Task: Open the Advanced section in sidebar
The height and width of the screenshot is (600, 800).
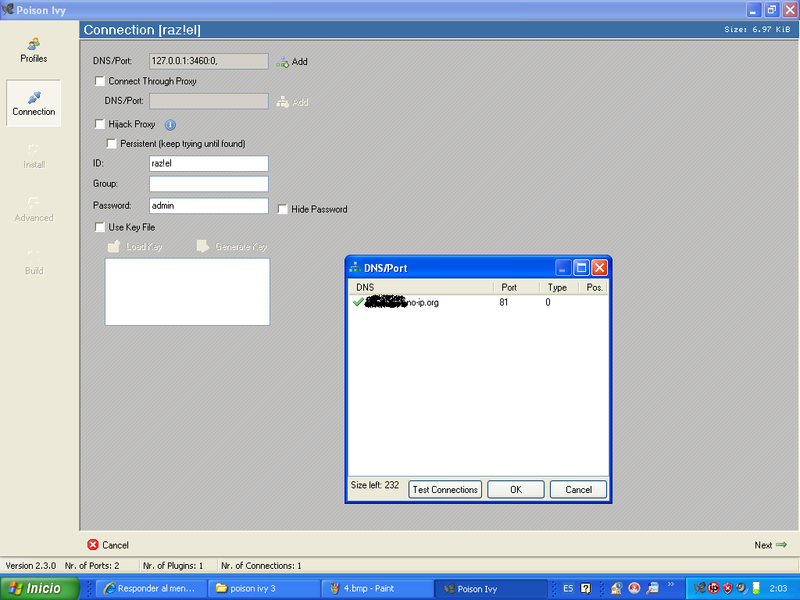Action: click(x=34, y=209)
